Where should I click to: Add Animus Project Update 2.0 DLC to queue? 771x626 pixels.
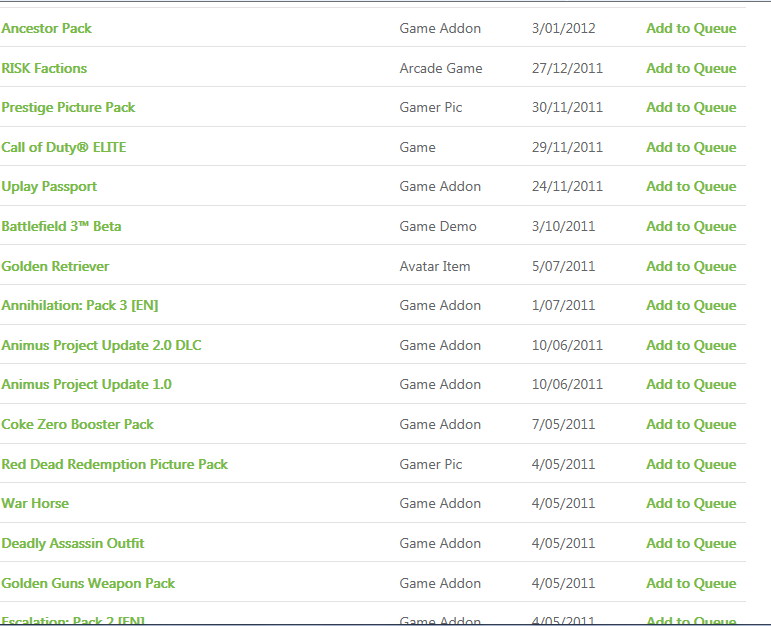(x=691, y=346)
